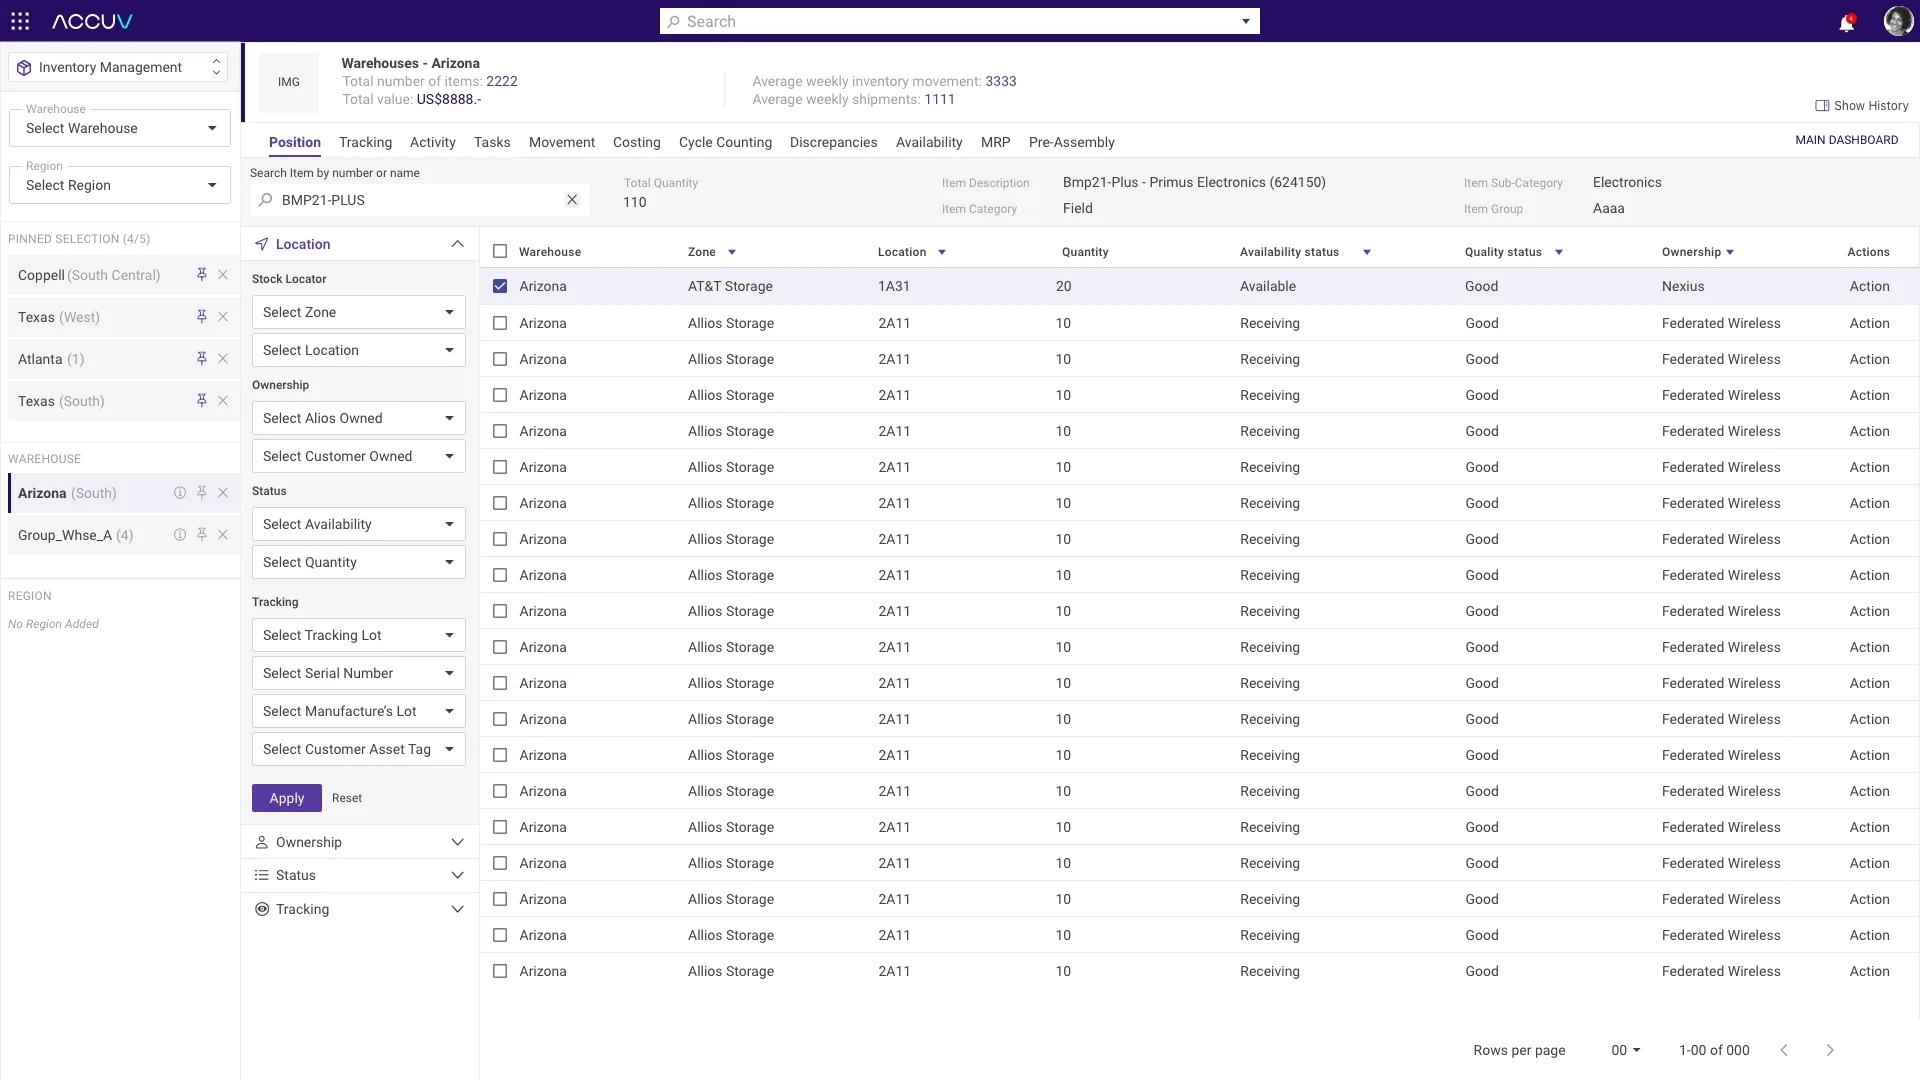The image size is (1920, 1080).
Task: Open the Select Region dropdown
Action: (x=120, y=185)
